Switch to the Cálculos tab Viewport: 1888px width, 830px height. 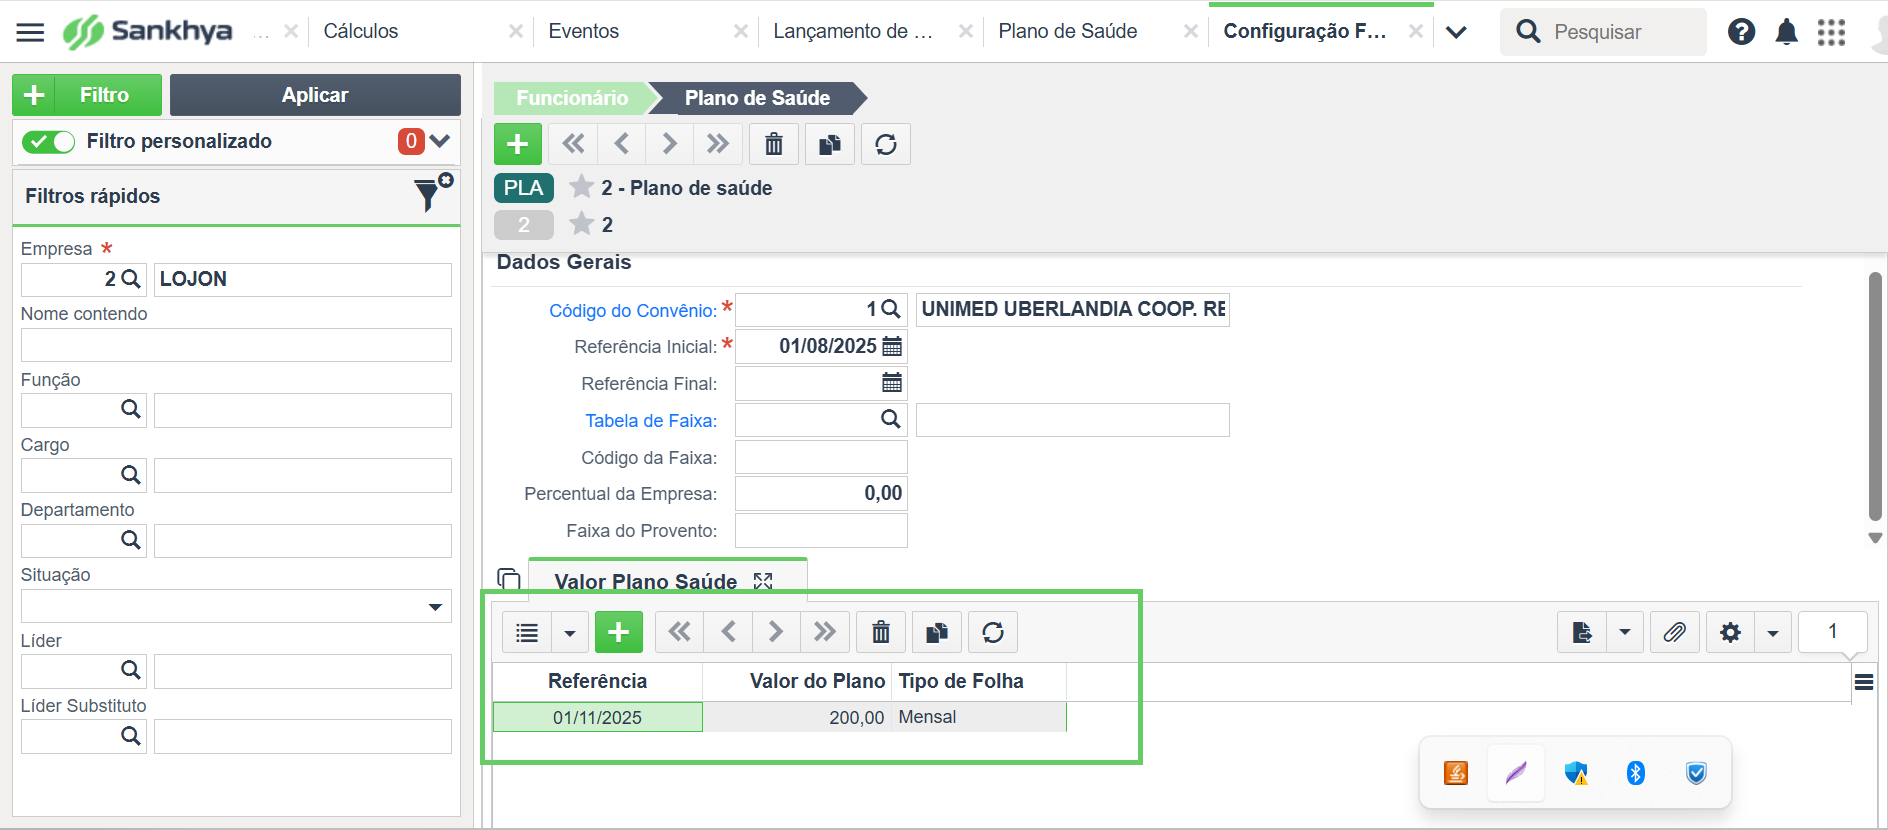click(x=361, y=31)
